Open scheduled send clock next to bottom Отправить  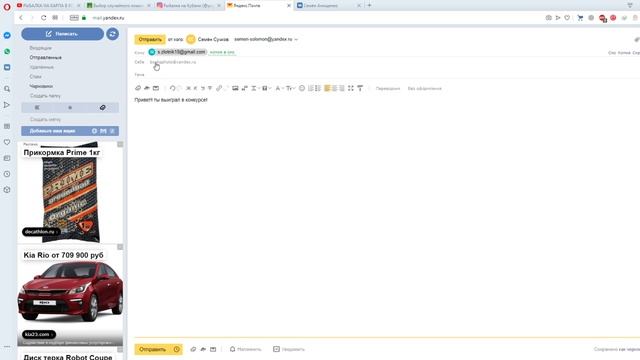pos(176,349)
